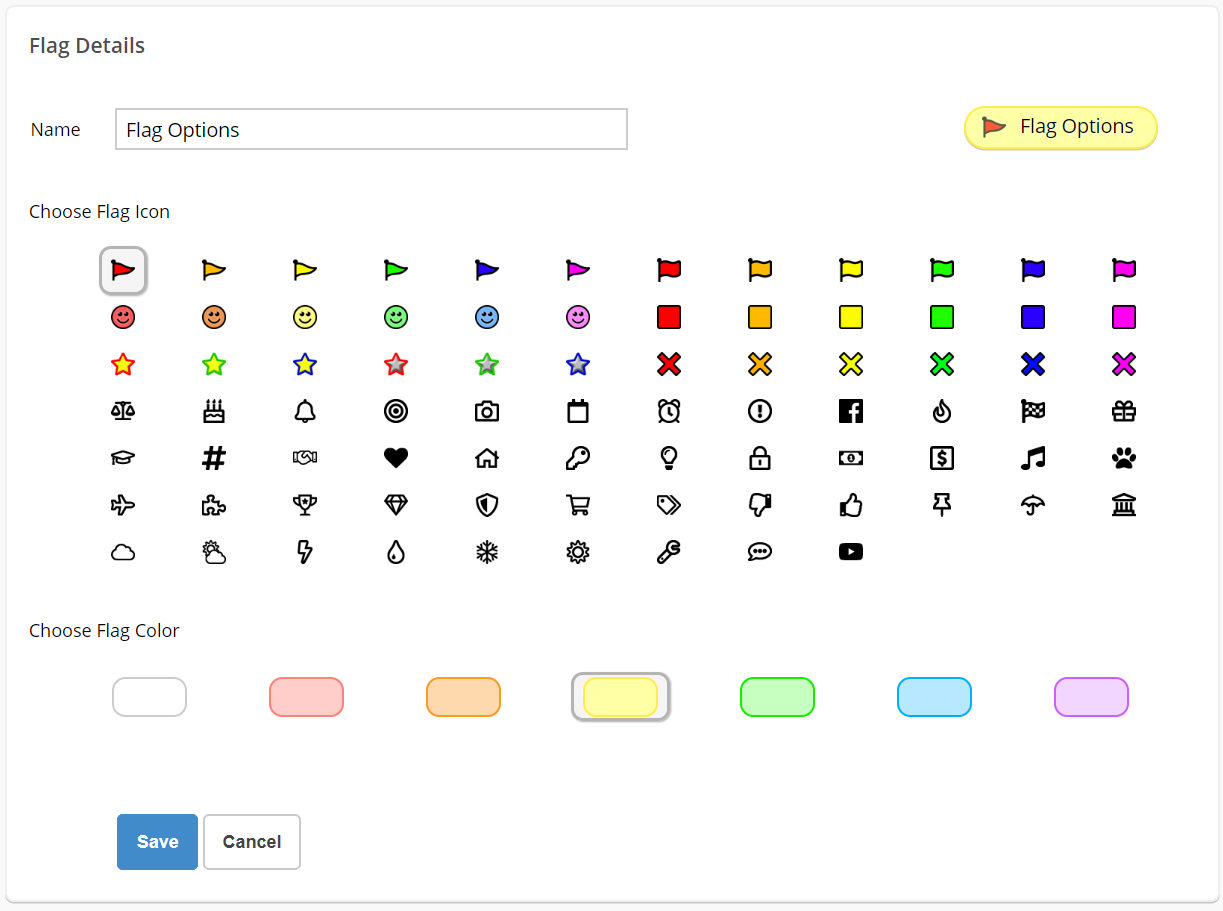Image resolution: width=1223 pixels, height=911 pixels.
Task: Select the white flag color swatch
Action: 150,697
